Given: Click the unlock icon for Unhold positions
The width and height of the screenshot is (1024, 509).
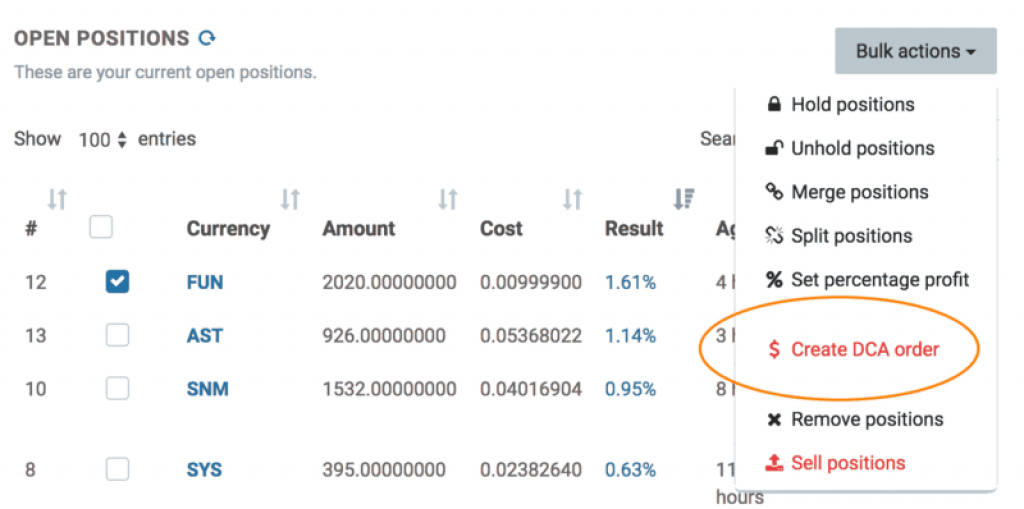Looking at the screenshot, I should tap(774, 148).
